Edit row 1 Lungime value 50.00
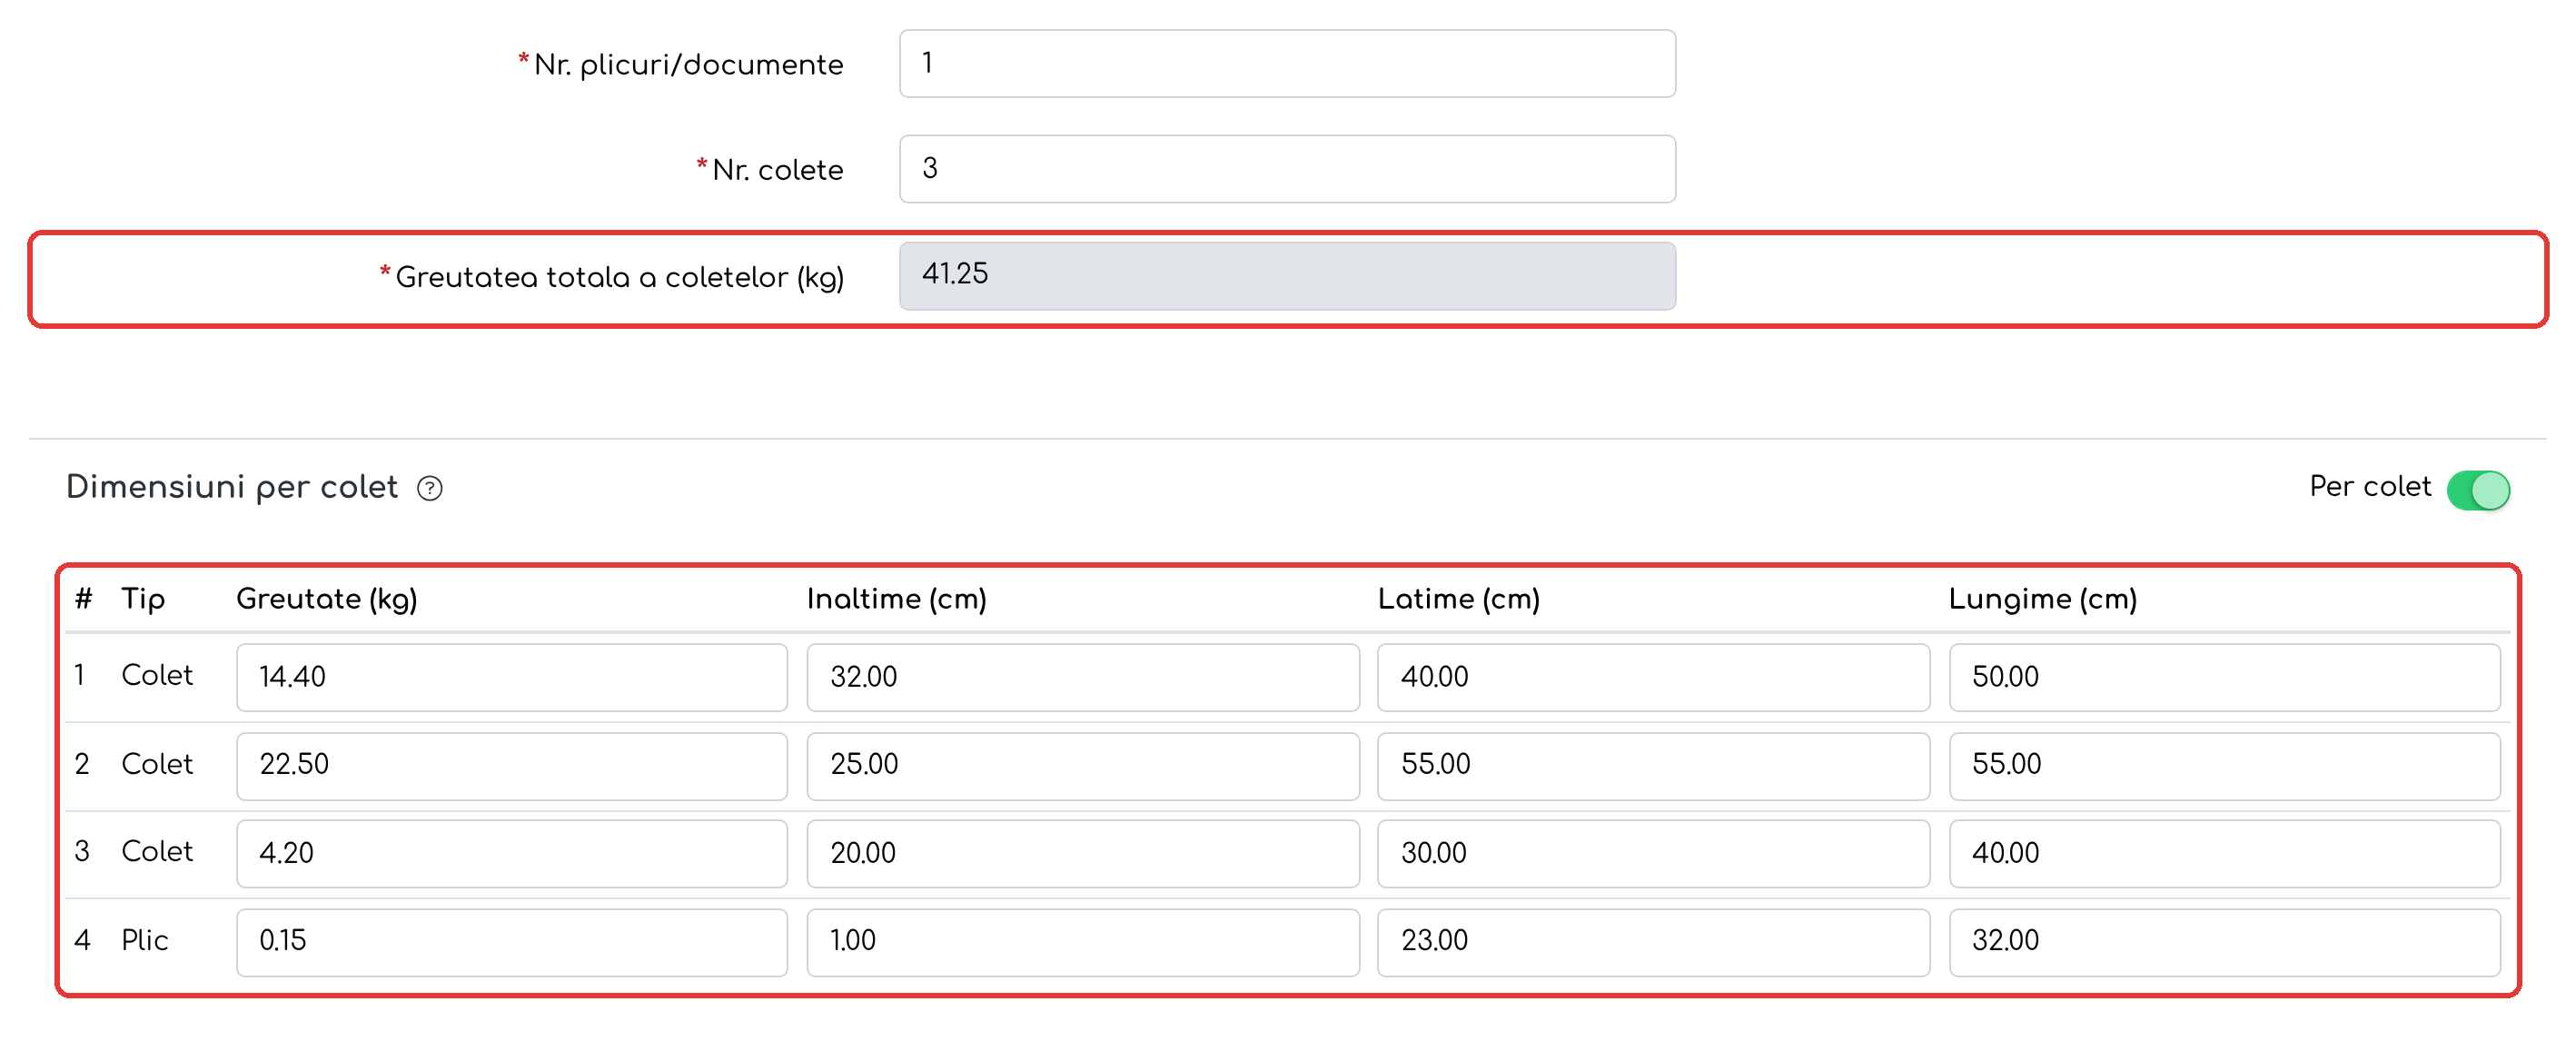Viewport: 2576px width, 1051px height. coord(2224,677)
